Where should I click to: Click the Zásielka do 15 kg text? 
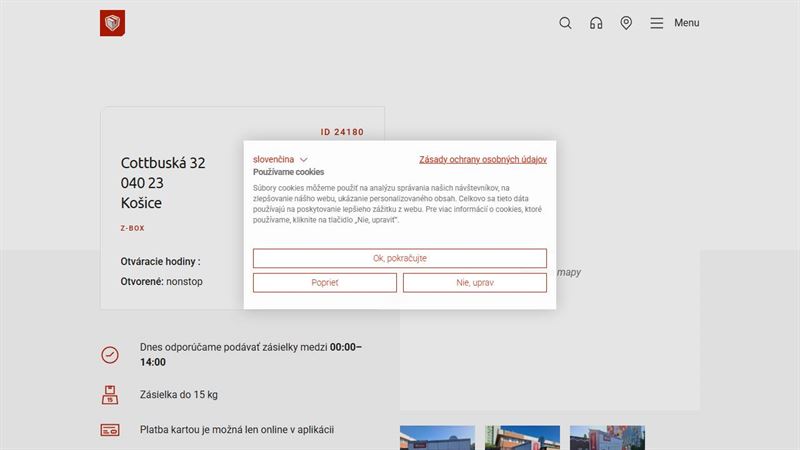click(x=179, y=394)
